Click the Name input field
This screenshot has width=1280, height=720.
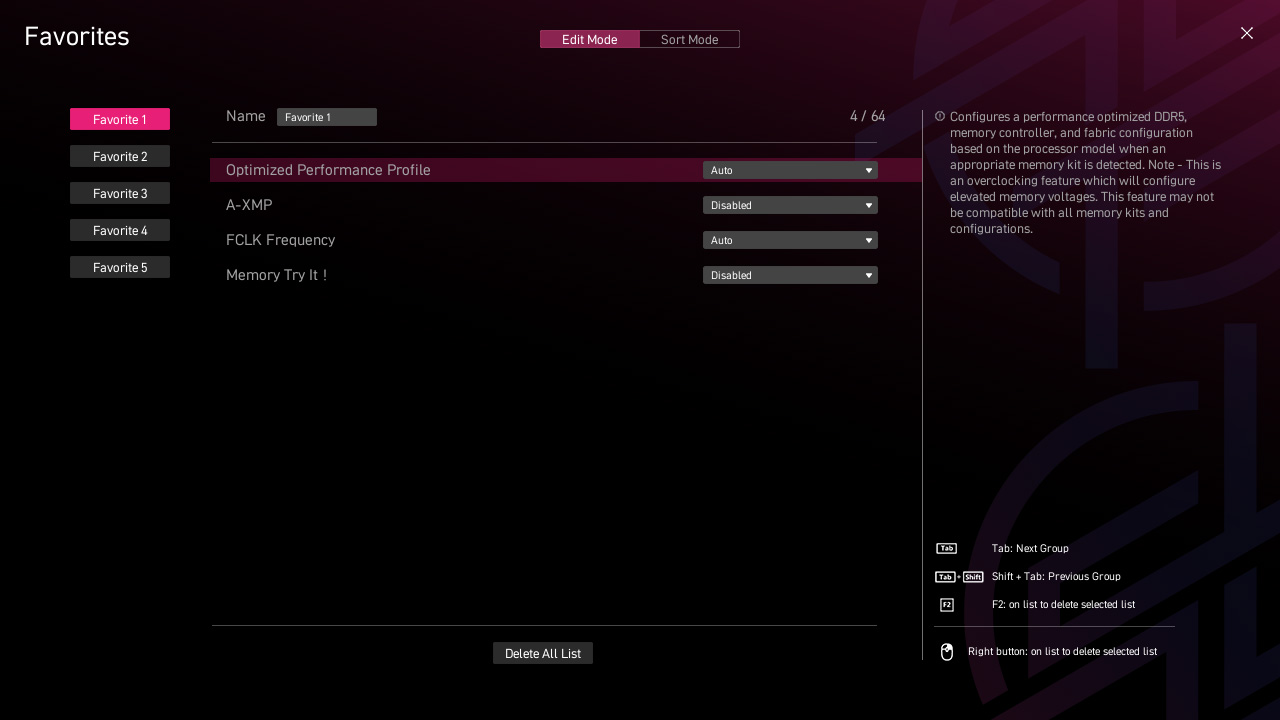pyautogui.click(x=326, y=117)
